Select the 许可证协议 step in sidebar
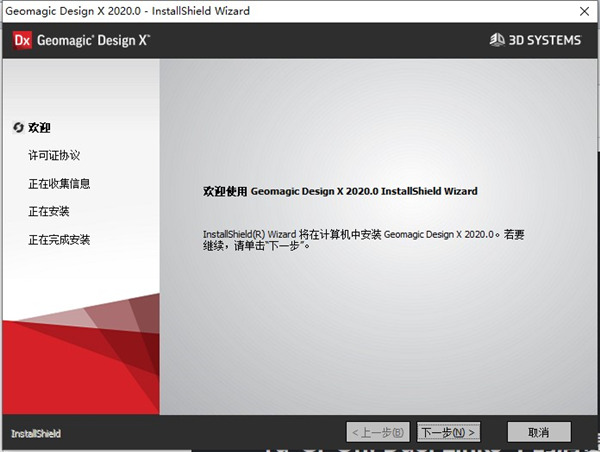 pyautogui.click(x=54, y=156)
